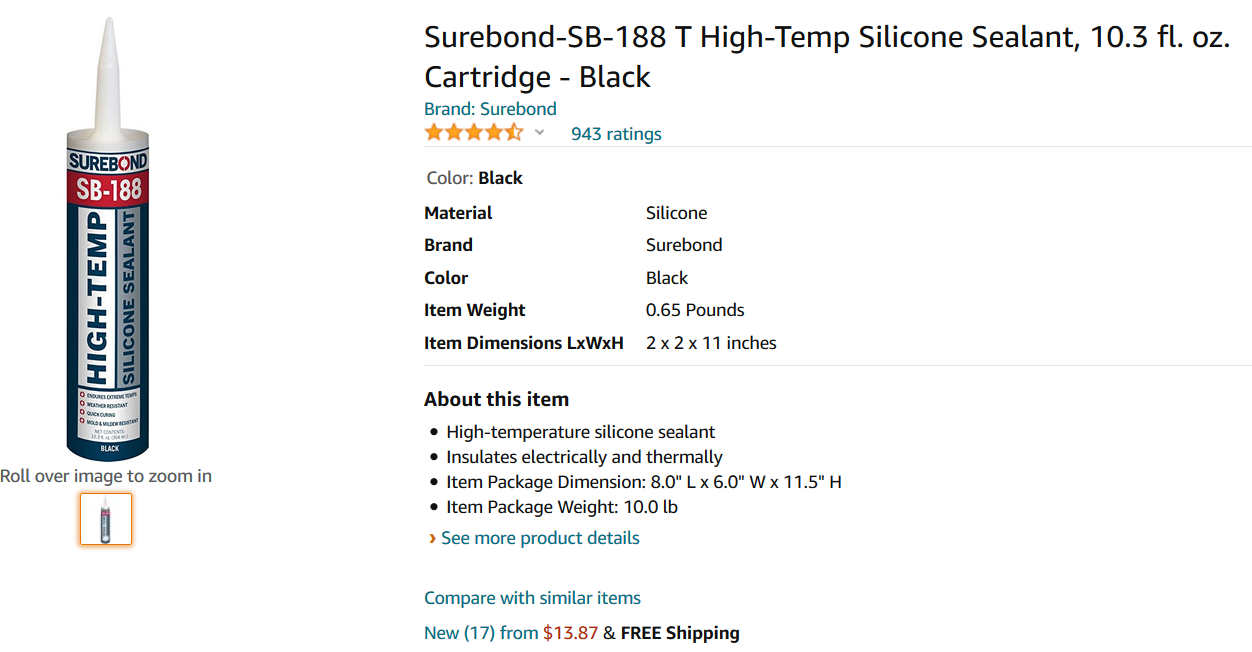Click the $13.87 price link
Viewport: 1252px width, 652px height.
coord(568,632)
